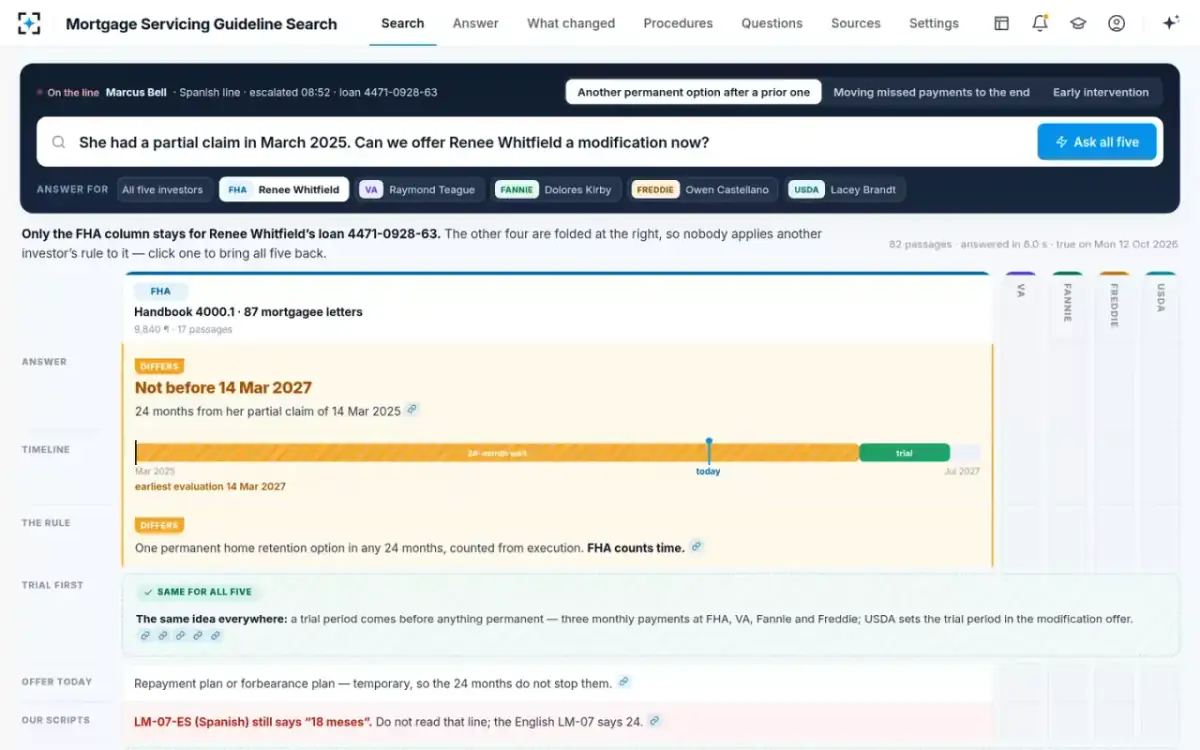Select the USDA Lacey Brandt chip
This screenshot has height=750, width=1200.
point(846,189)
